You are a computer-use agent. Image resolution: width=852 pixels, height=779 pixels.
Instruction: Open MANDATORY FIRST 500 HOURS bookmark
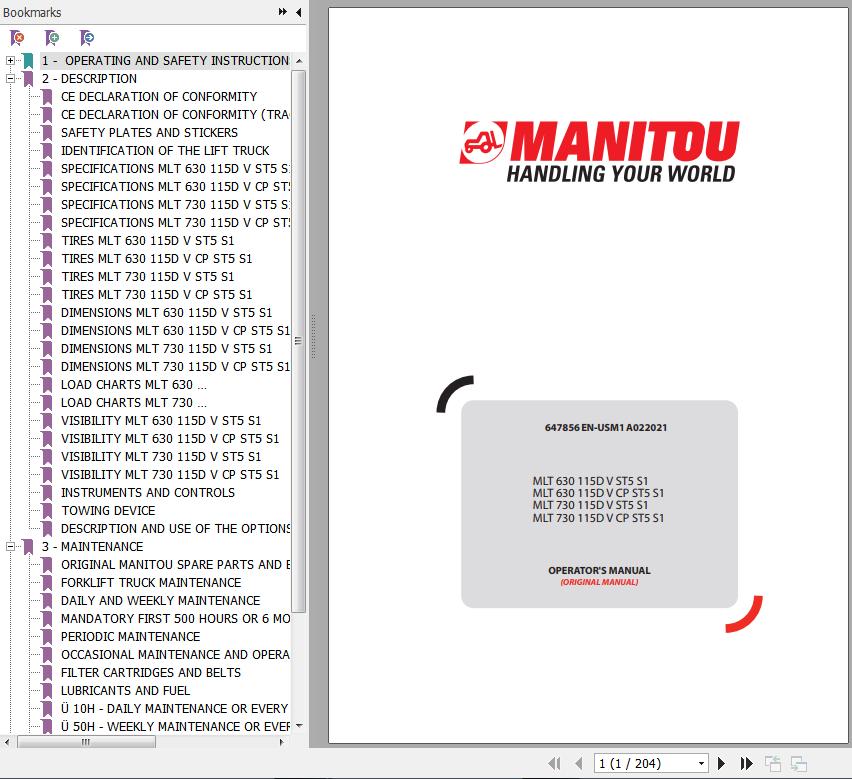pos(176,619)
